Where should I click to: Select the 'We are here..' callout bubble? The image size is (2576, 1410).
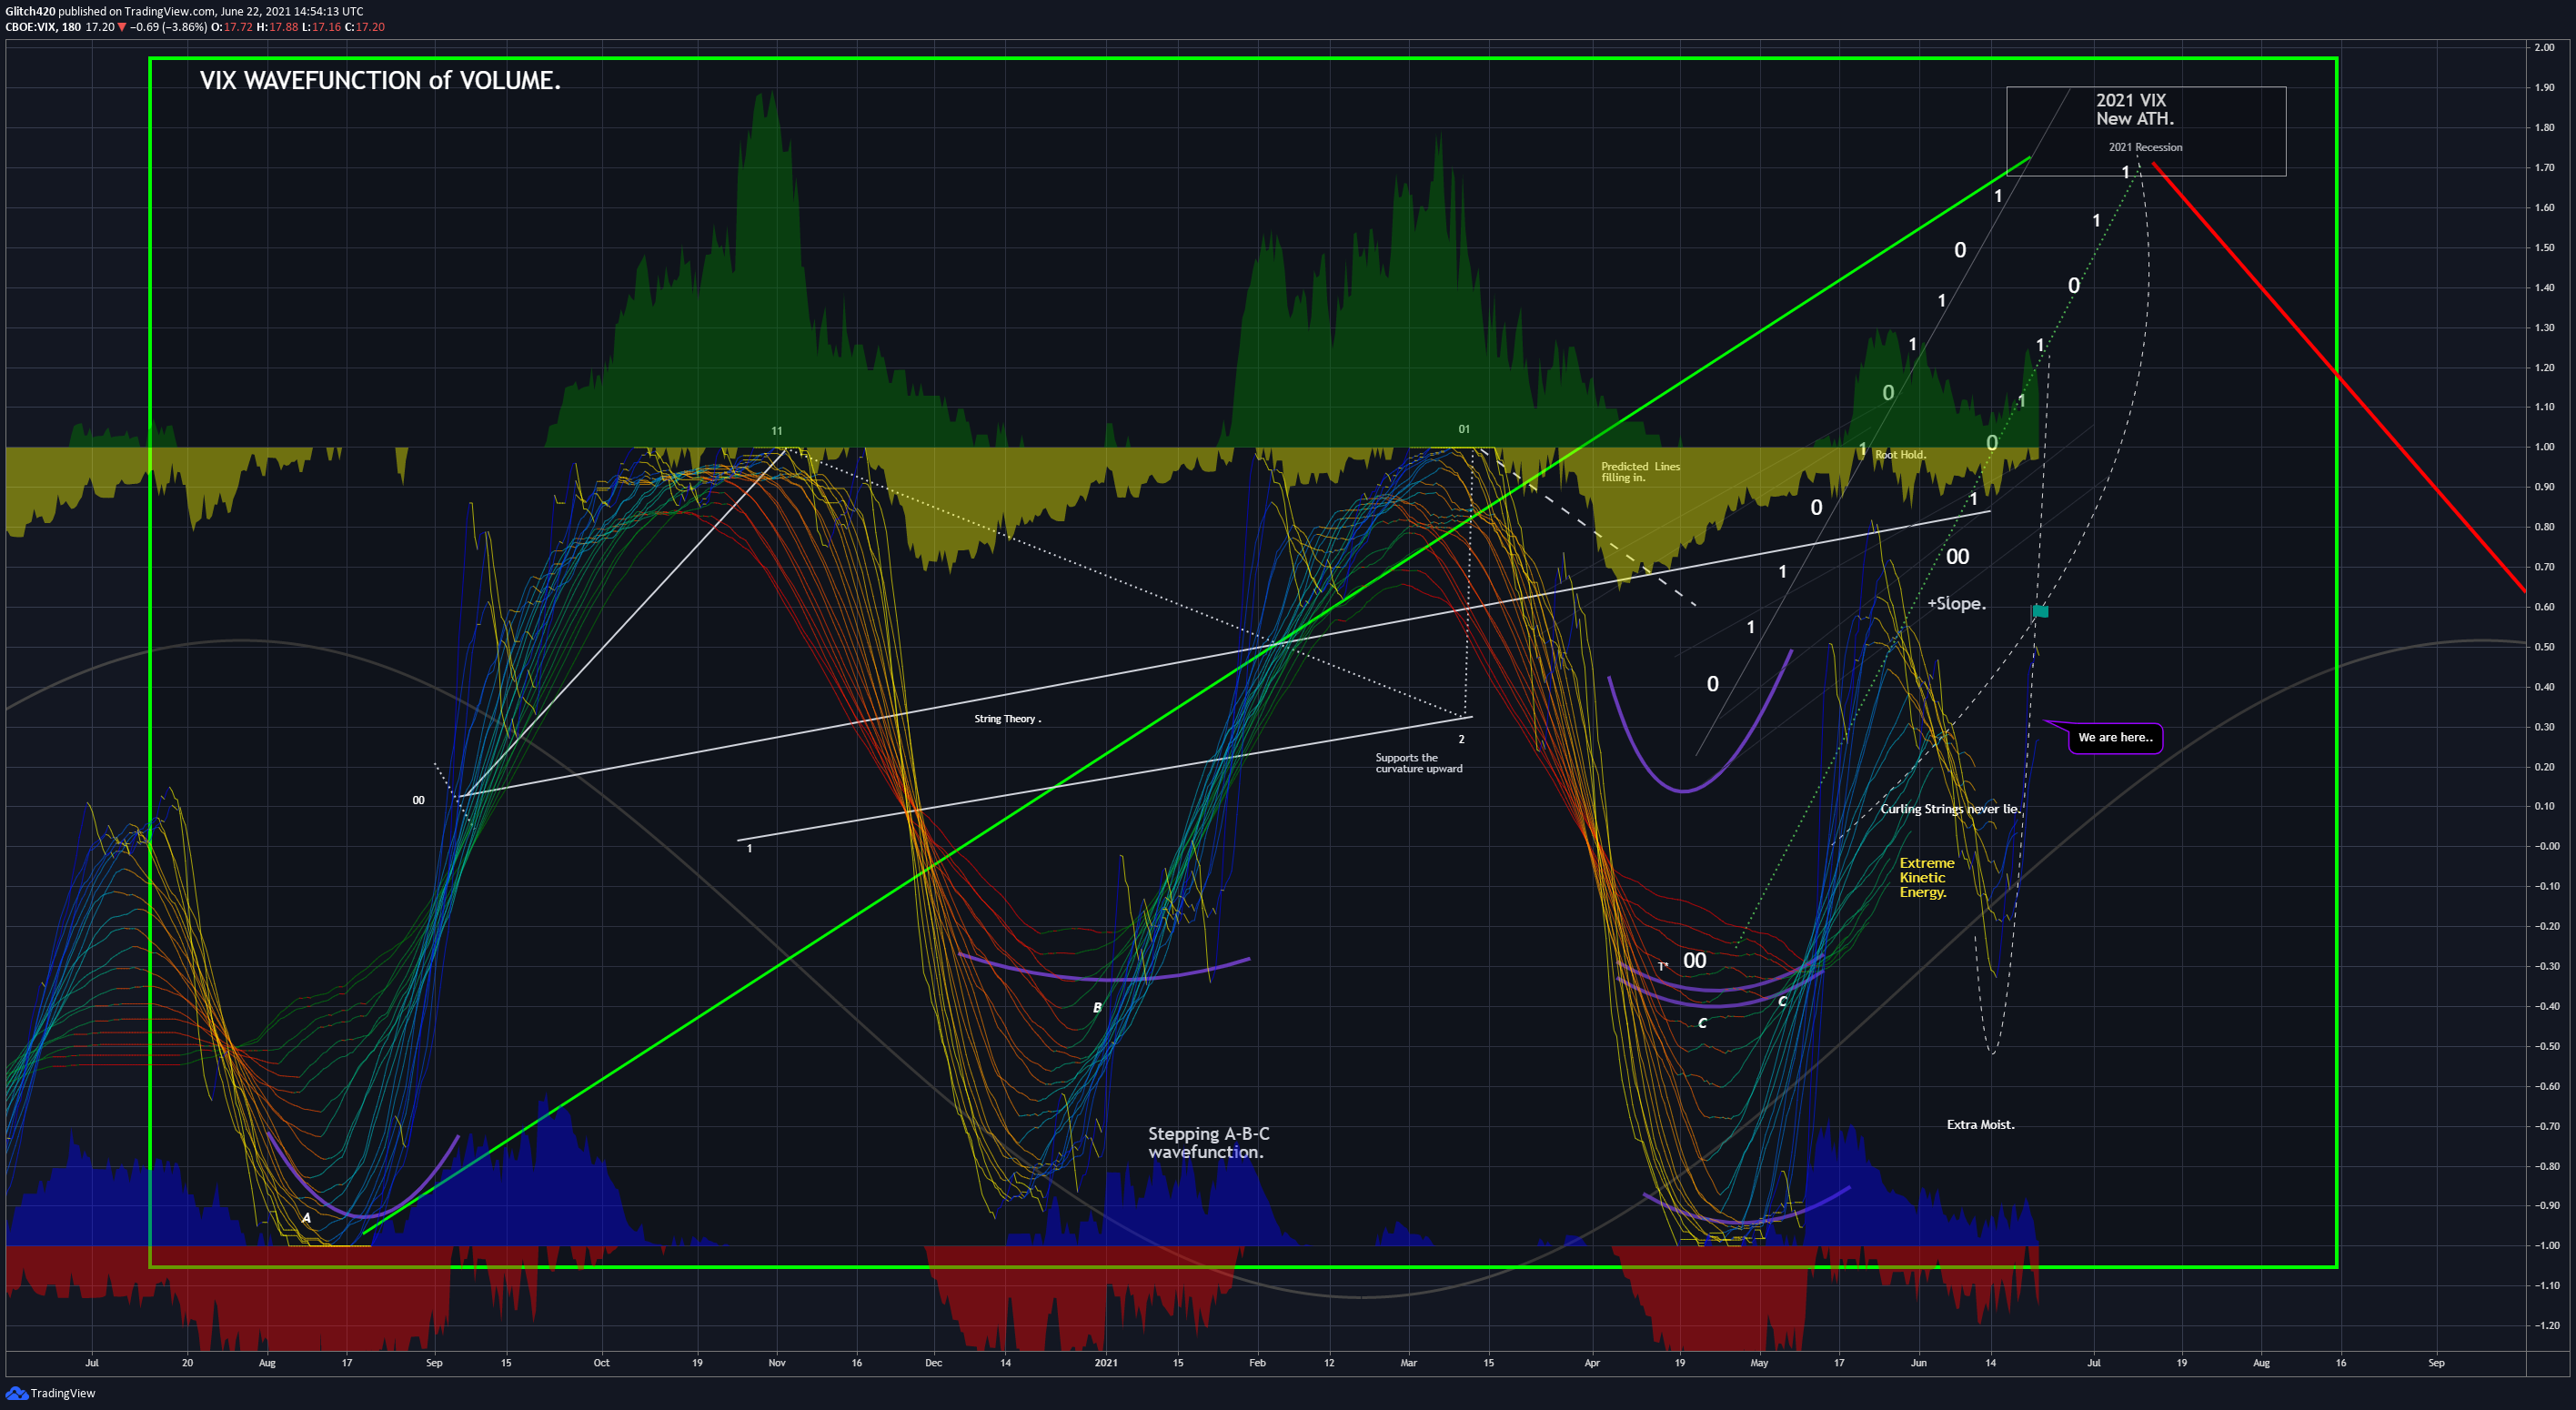click(2115, 738)
